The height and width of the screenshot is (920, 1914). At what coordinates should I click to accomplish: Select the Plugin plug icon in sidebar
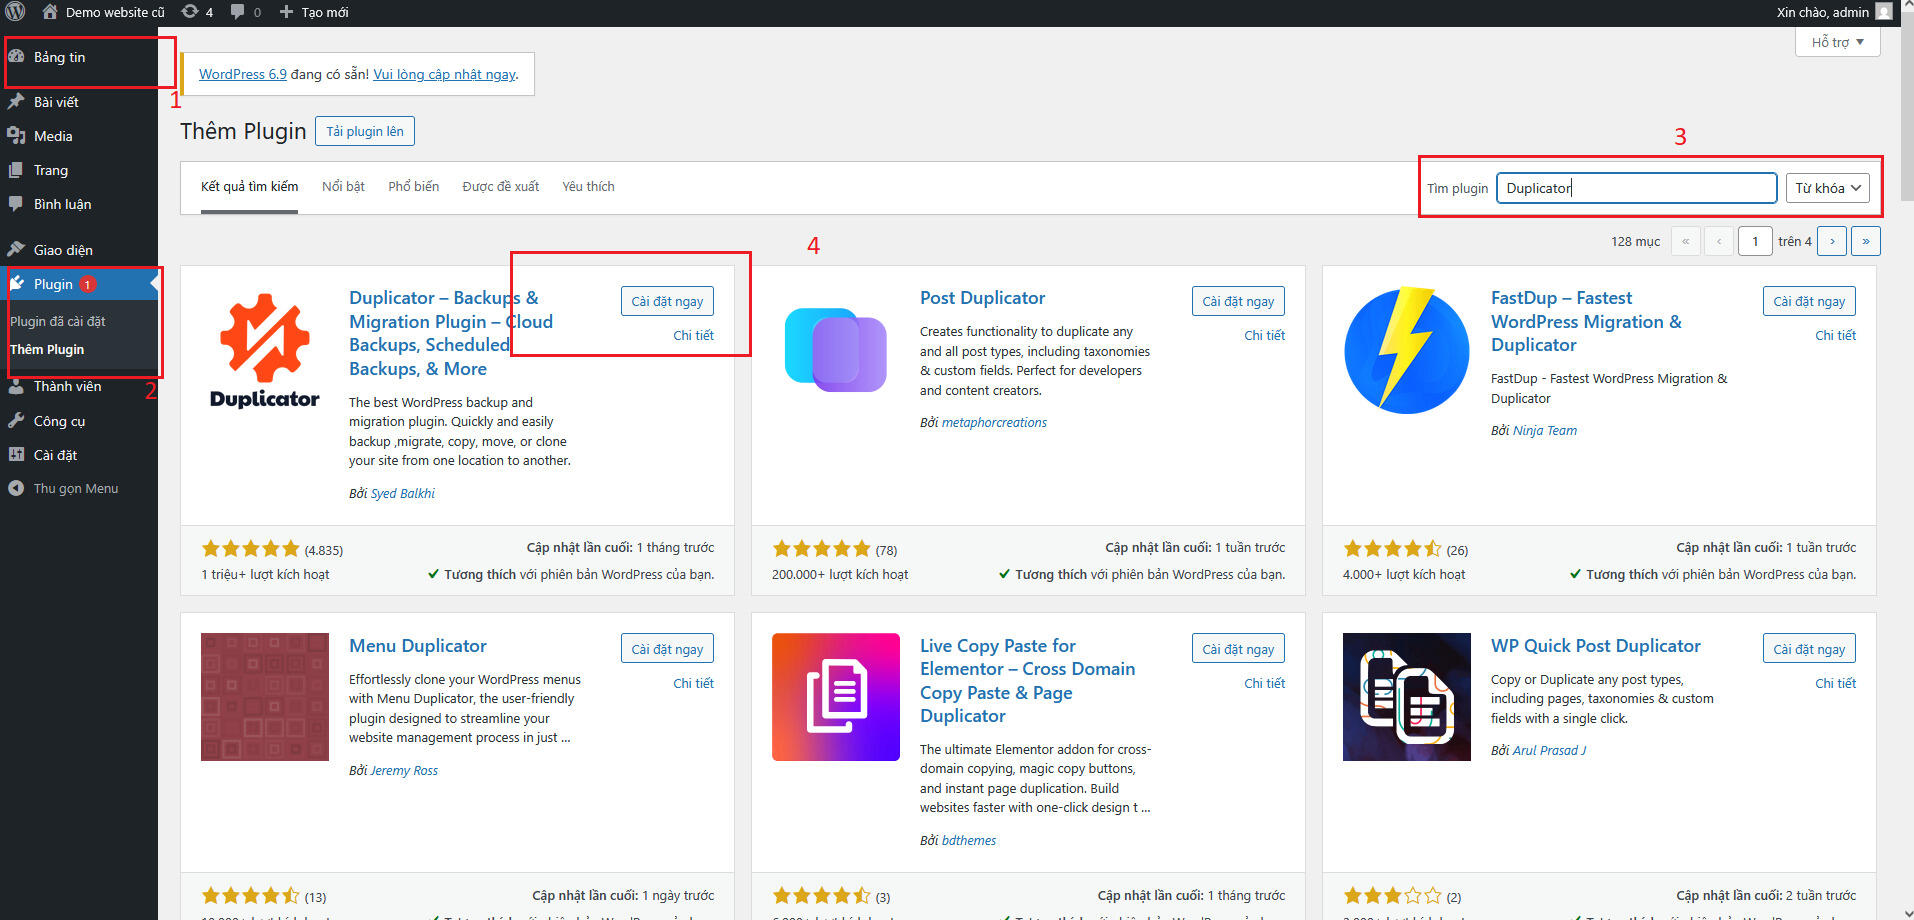click(x=19, y=283)
